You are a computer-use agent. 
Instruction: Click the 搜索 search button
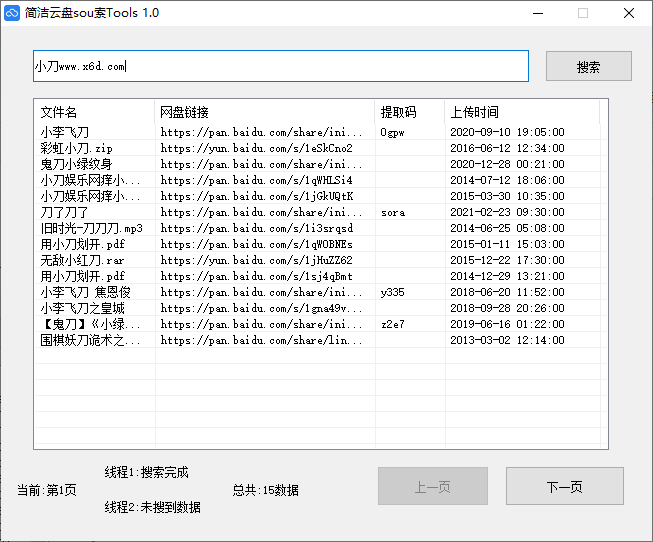pos(588,67)
